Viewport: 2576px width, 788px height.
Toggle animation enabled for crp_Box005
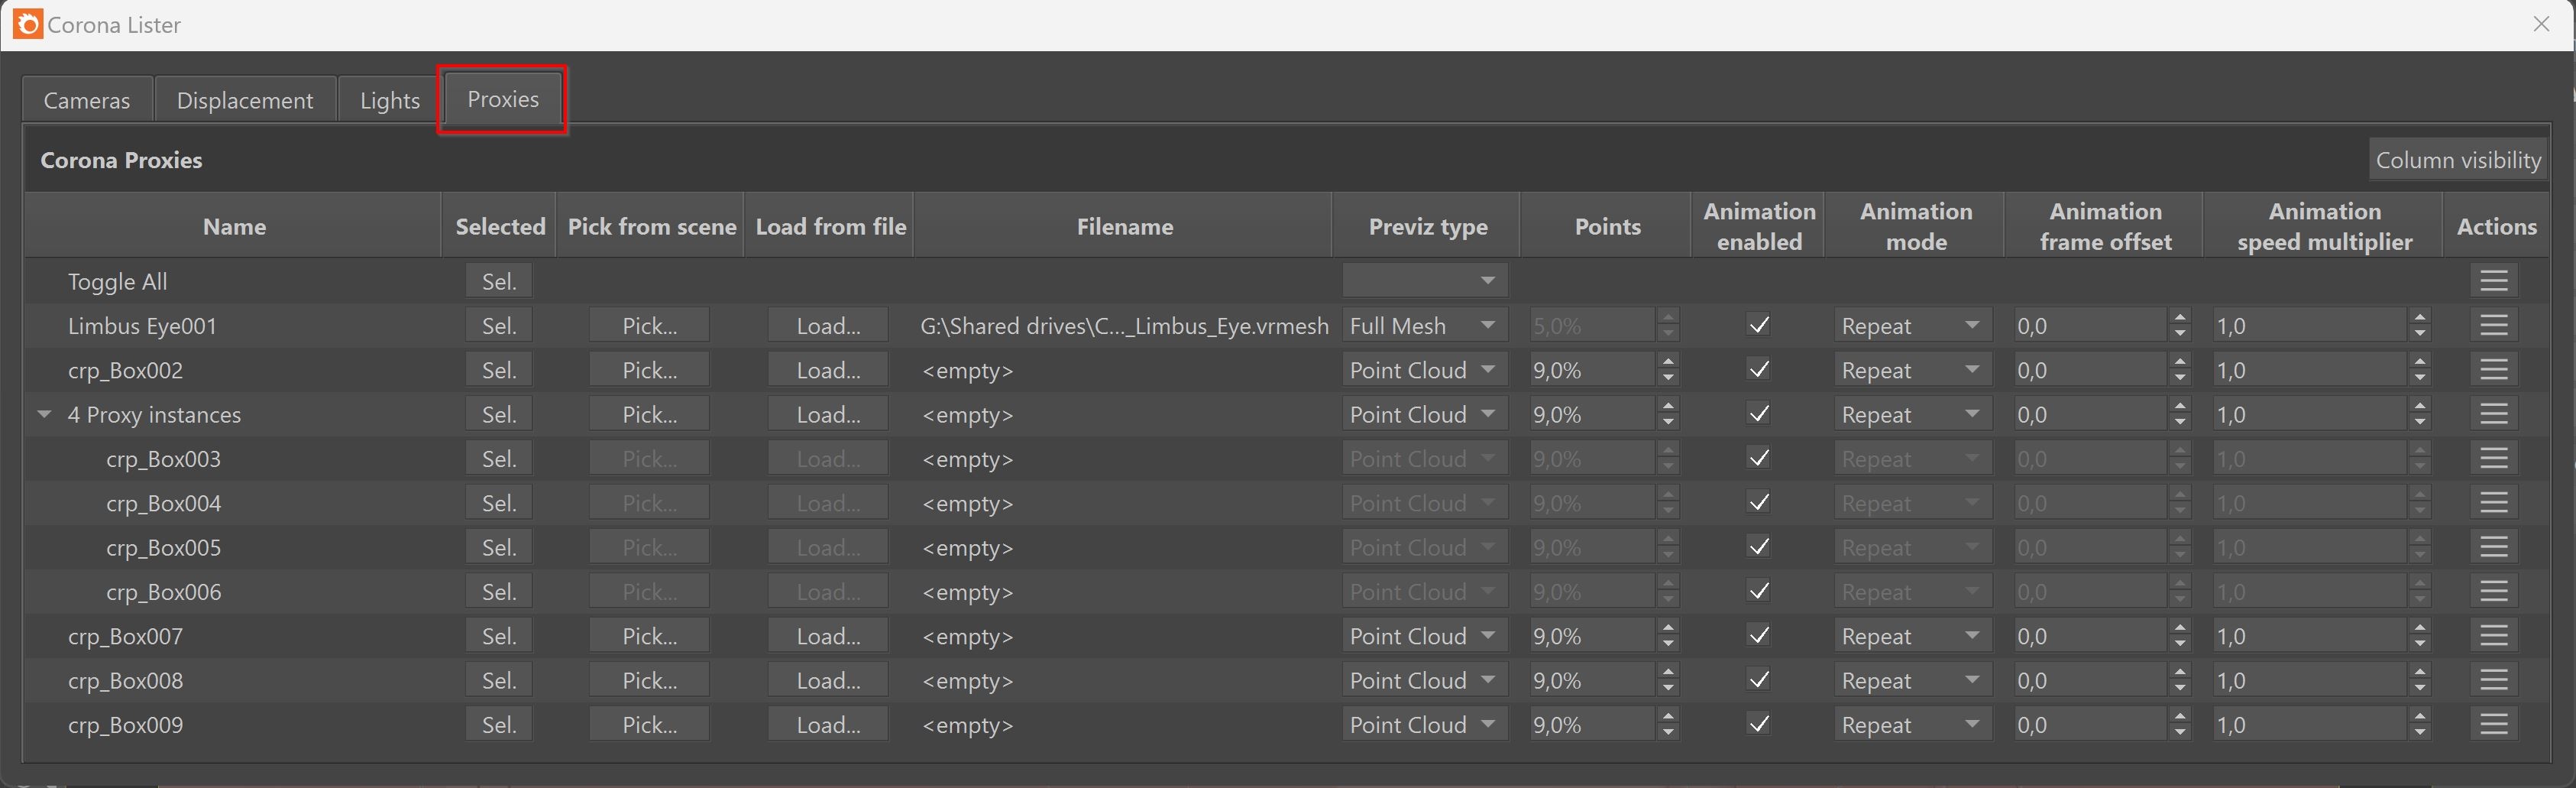pos(1758,547)
